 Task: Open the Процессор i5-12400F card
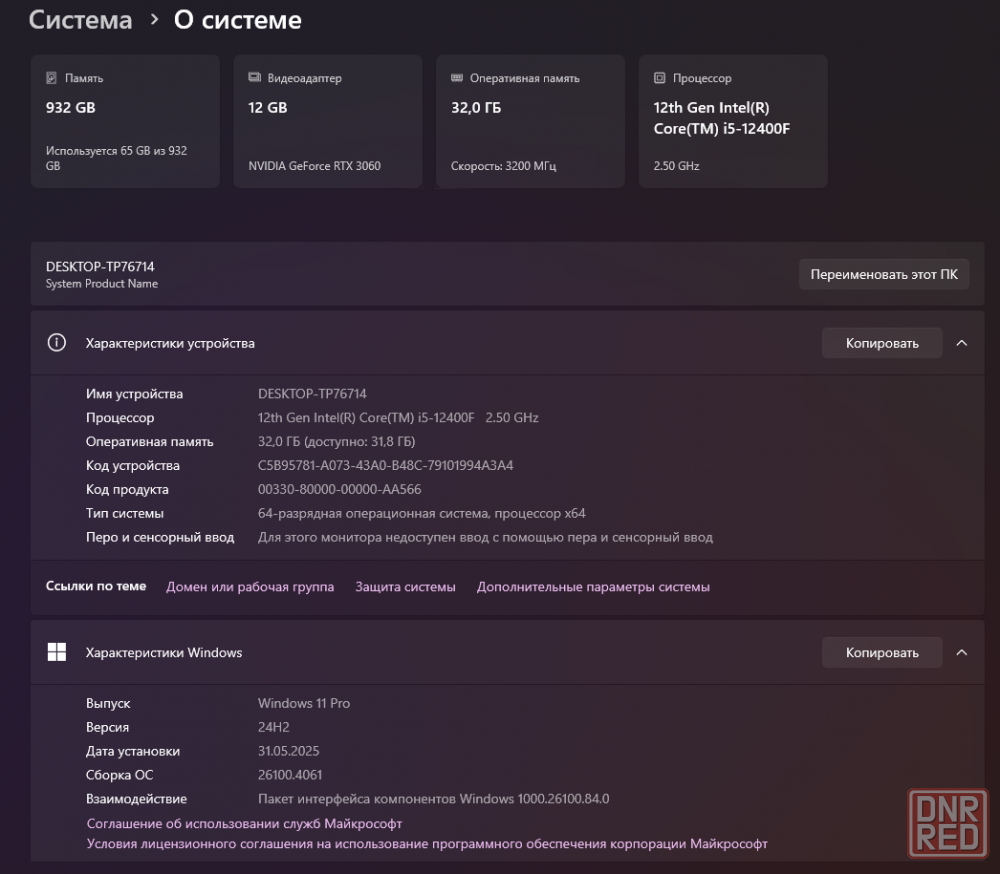[x=733, y=121]
